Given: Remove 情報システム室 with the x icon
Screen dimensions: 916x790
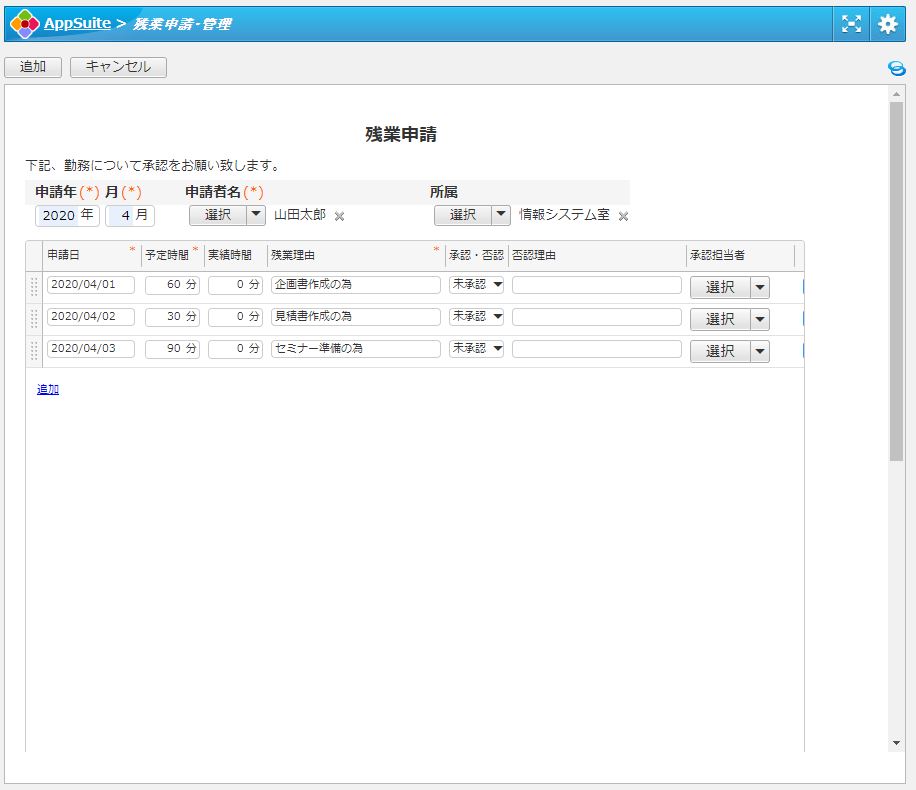Looking at the screenshot, I should point(623,216).
